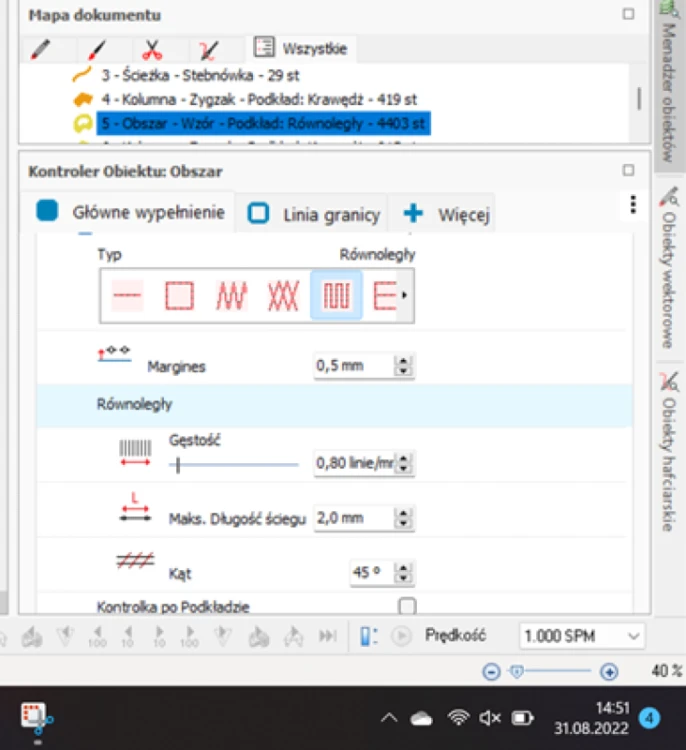
Task: Open the Obiekty wektorowe side tab
Action: click(669, 268)
